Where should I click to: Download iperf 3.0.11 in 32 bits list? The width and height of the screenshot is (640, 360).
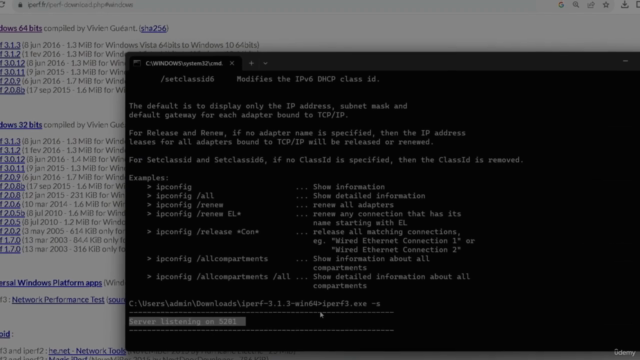pyautogui.click(x=12, y=168)
